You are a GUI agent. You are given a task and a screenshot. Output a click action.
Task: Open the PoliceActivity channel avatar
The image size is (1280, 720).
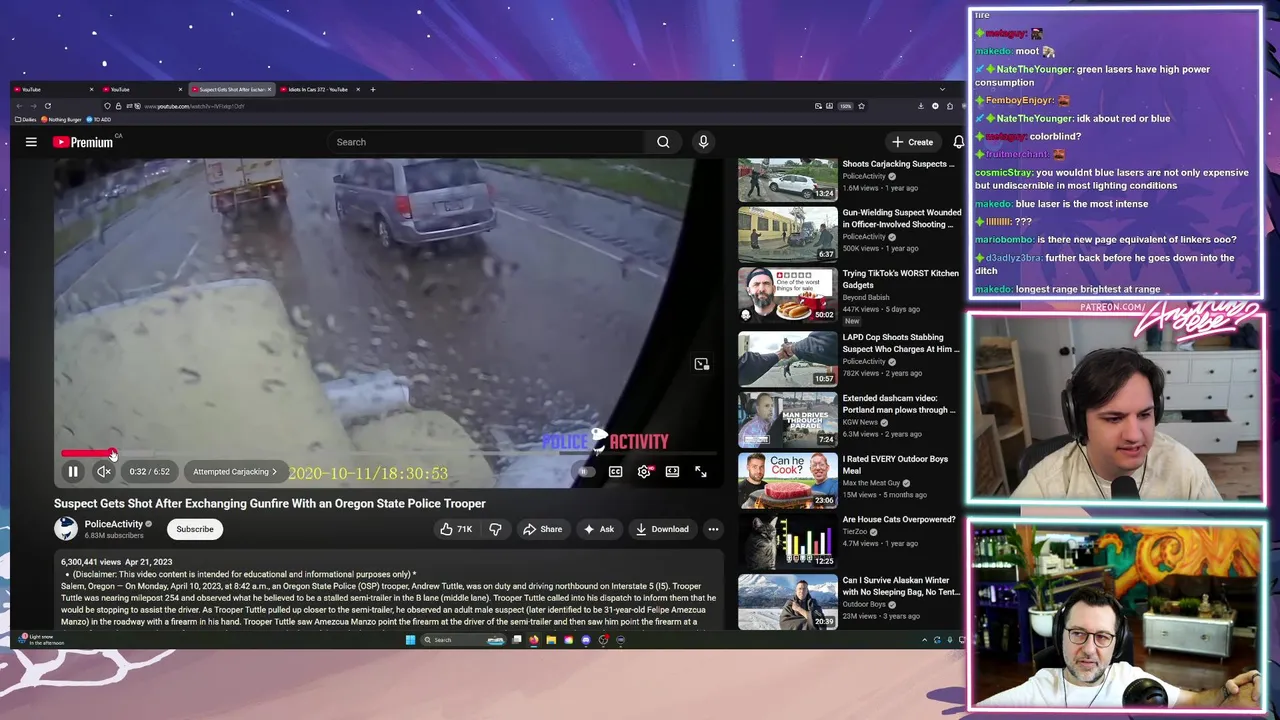click(66, 529)
